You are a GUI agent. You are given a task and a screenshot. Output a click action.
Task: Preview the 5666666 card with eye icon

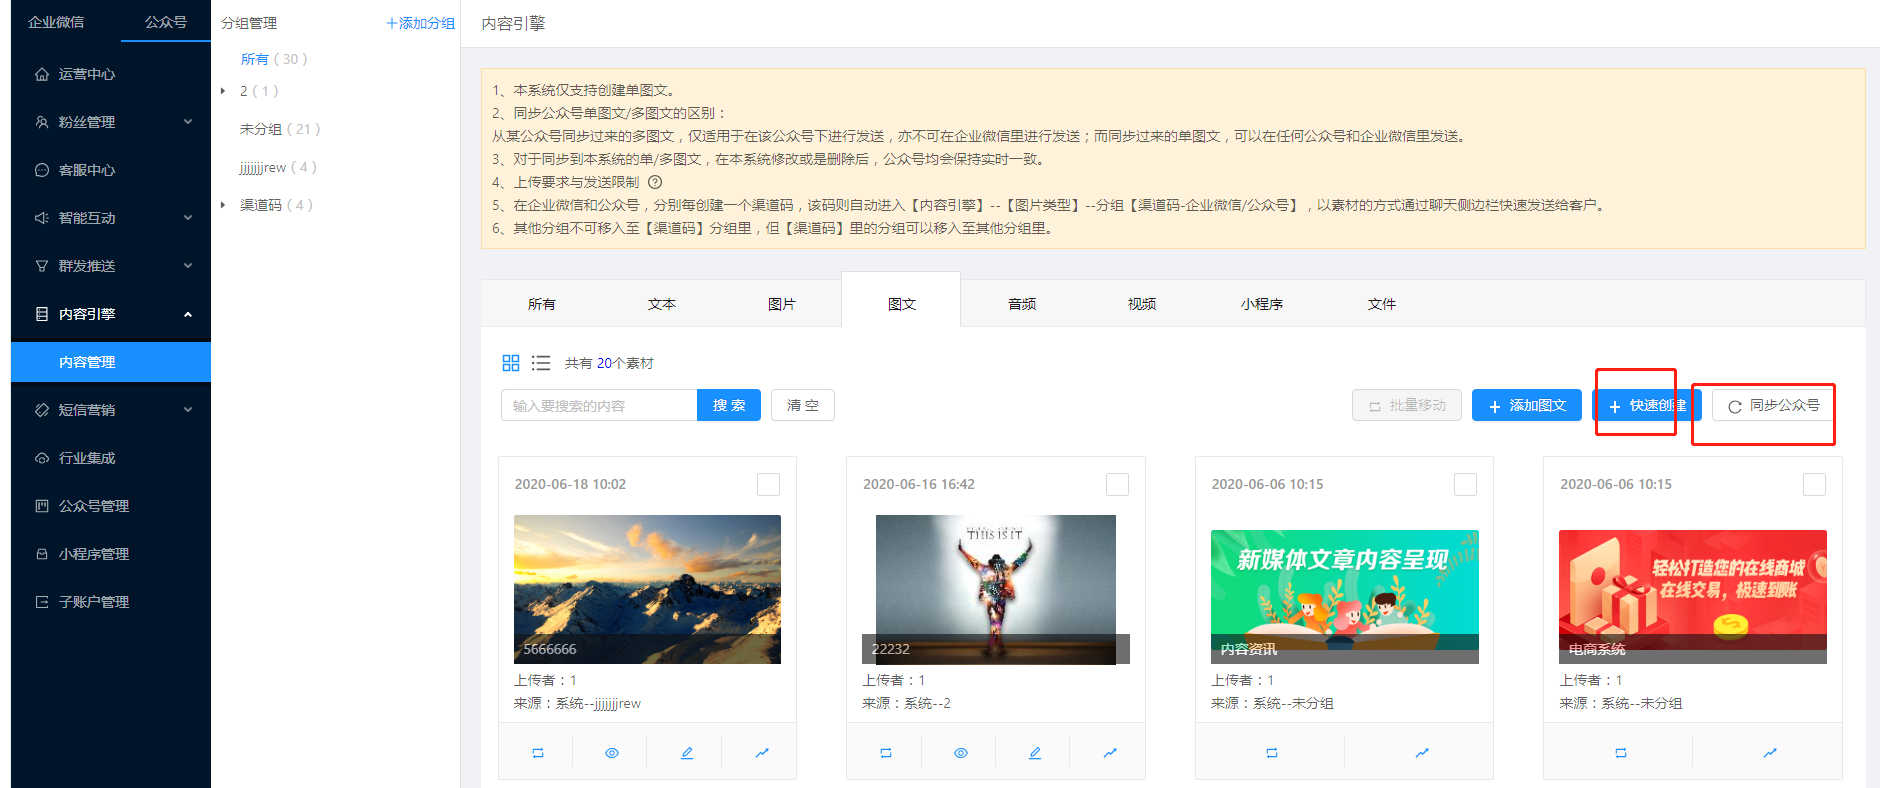pyautogui.click(x=612, y=753)
